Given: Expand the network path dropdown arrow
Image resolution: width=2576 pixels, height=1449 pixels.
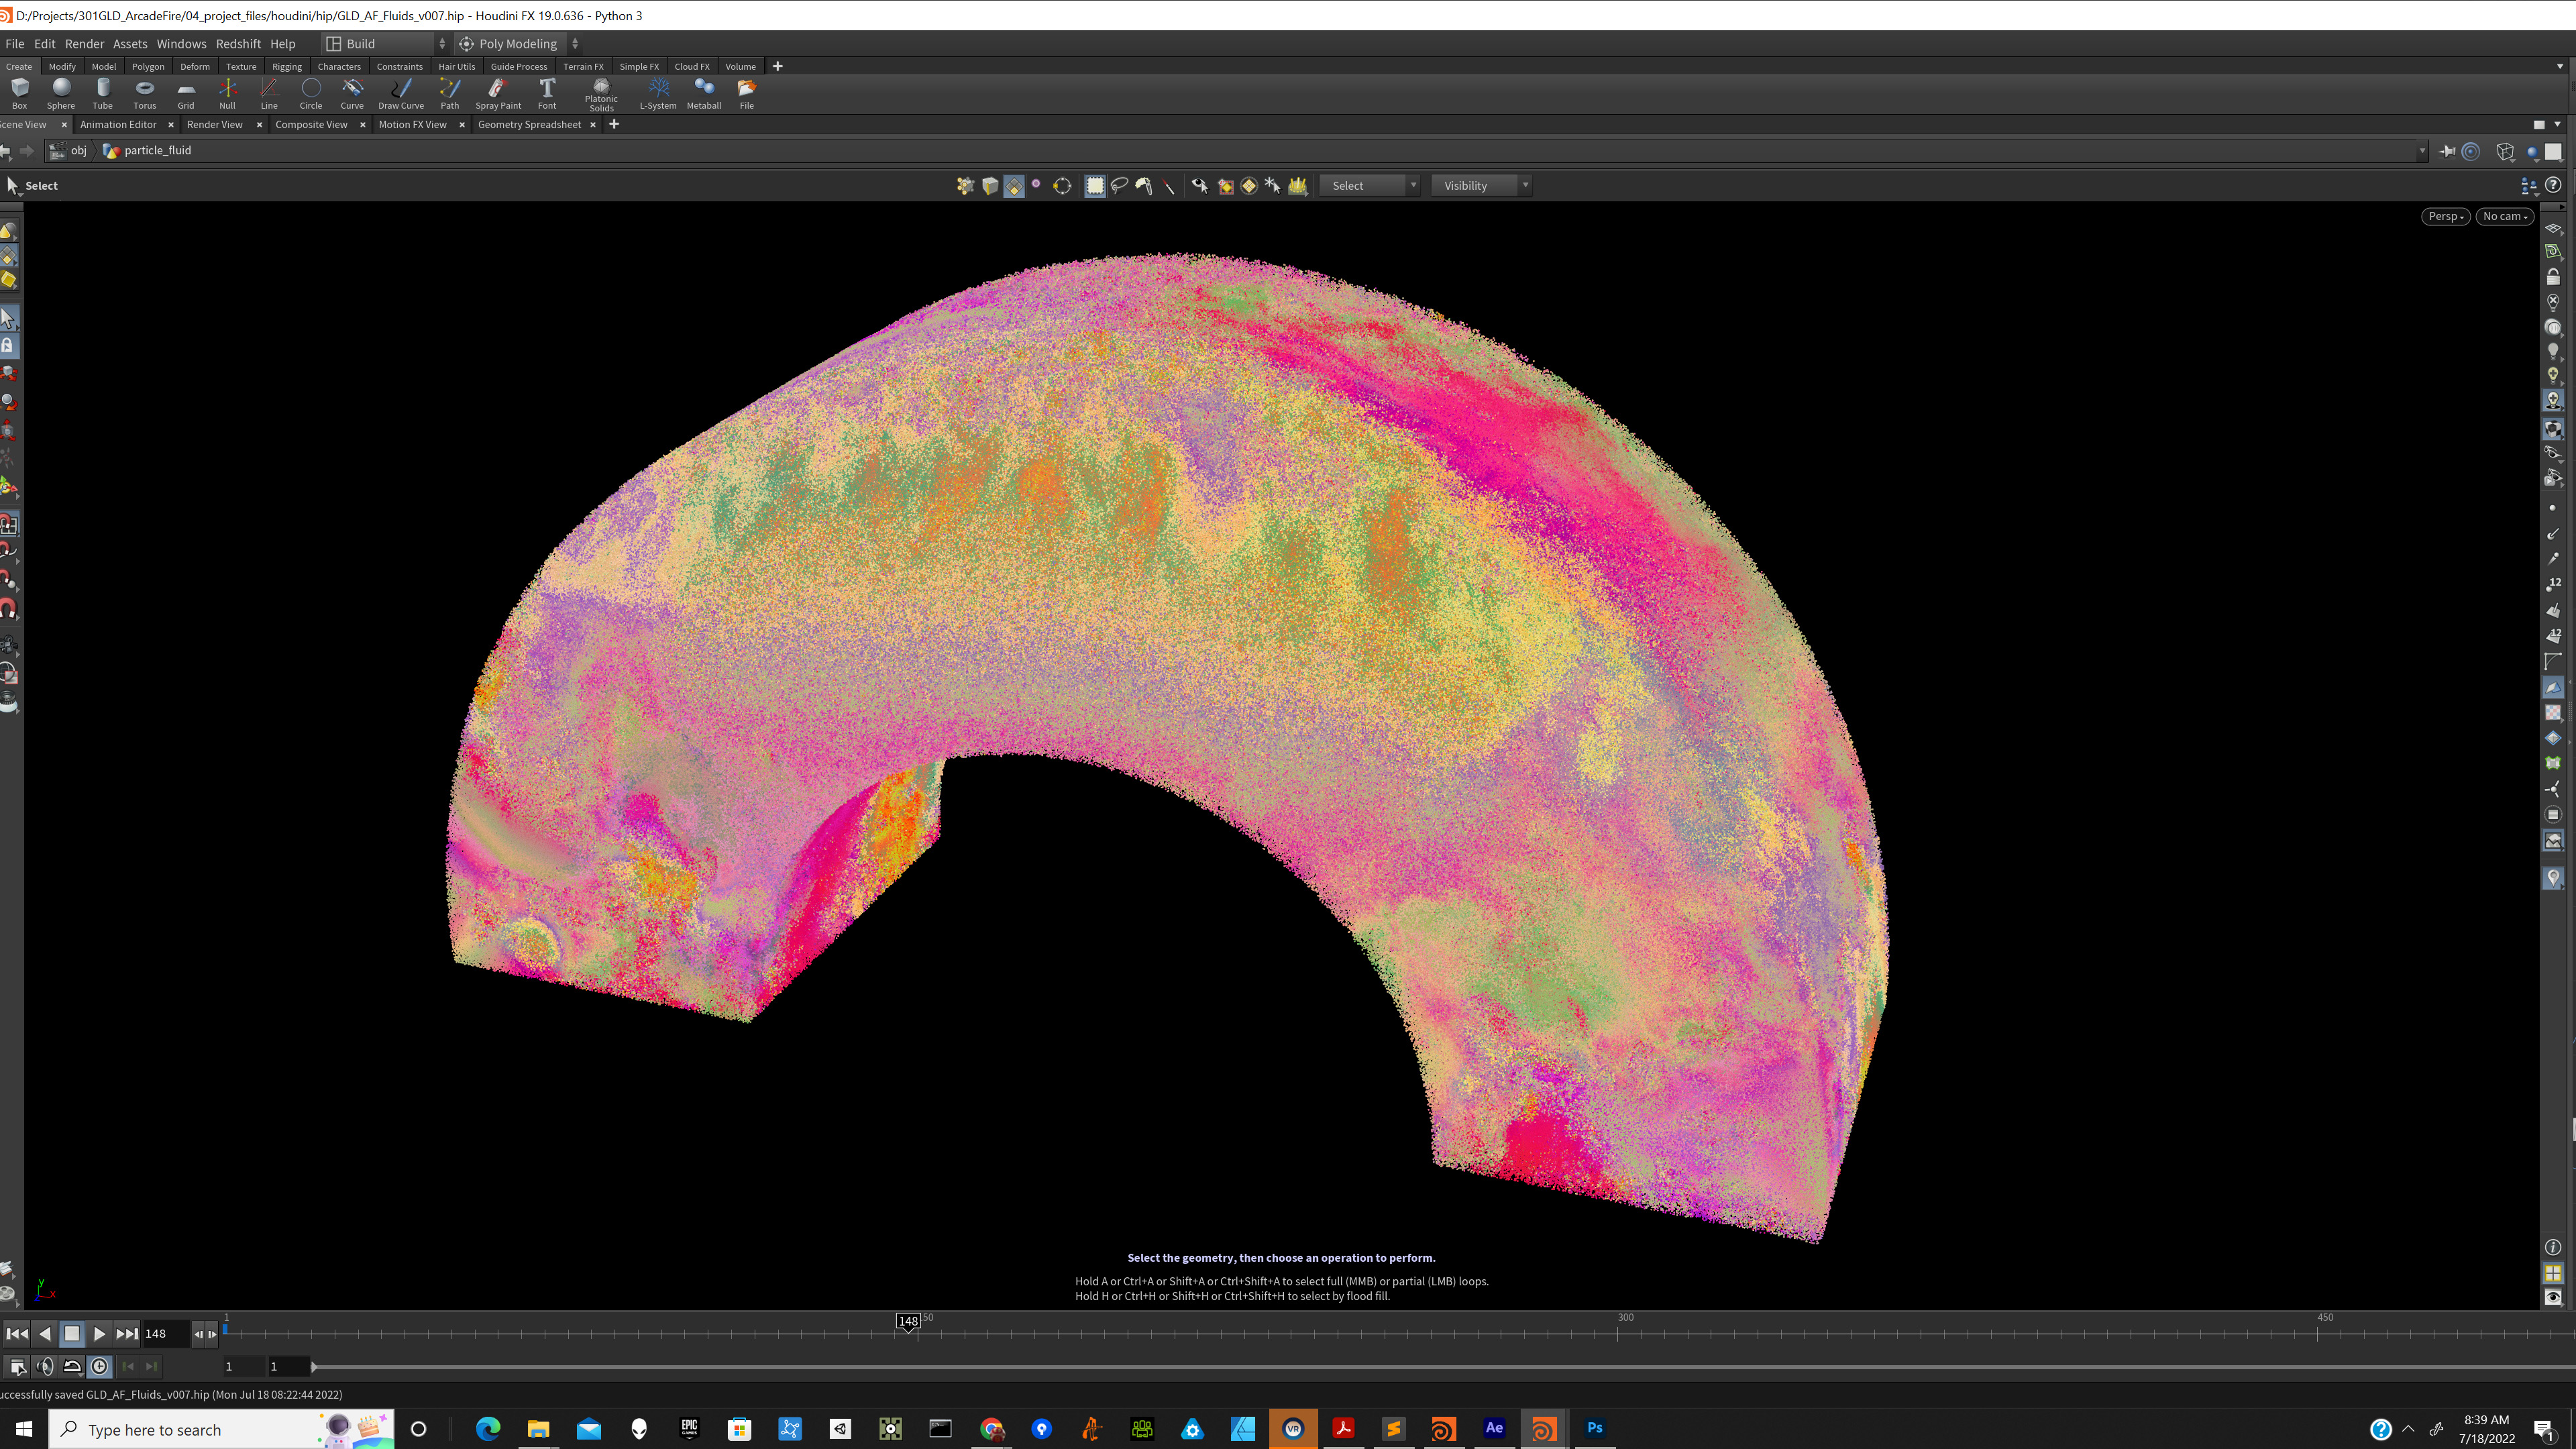Looking at the screenshot, I should (x=2422, y=151).
